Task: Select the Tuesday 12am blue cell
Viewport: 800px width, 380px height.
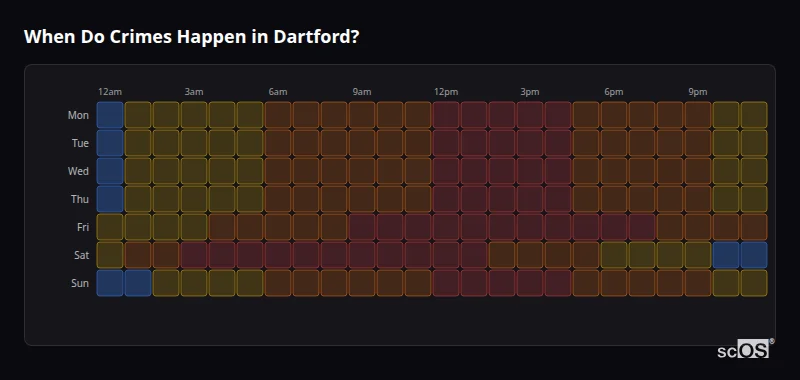Action: 110,143
